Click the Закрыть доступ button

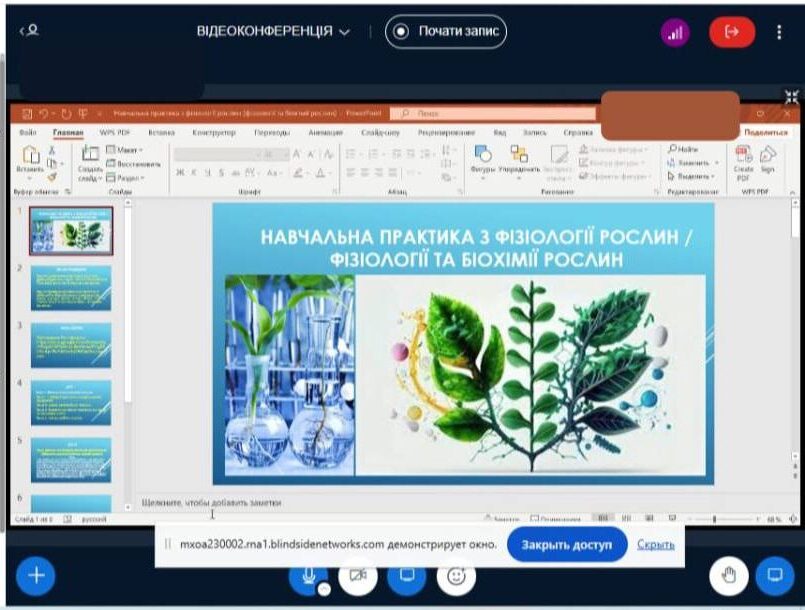click(x=567, y=544)
